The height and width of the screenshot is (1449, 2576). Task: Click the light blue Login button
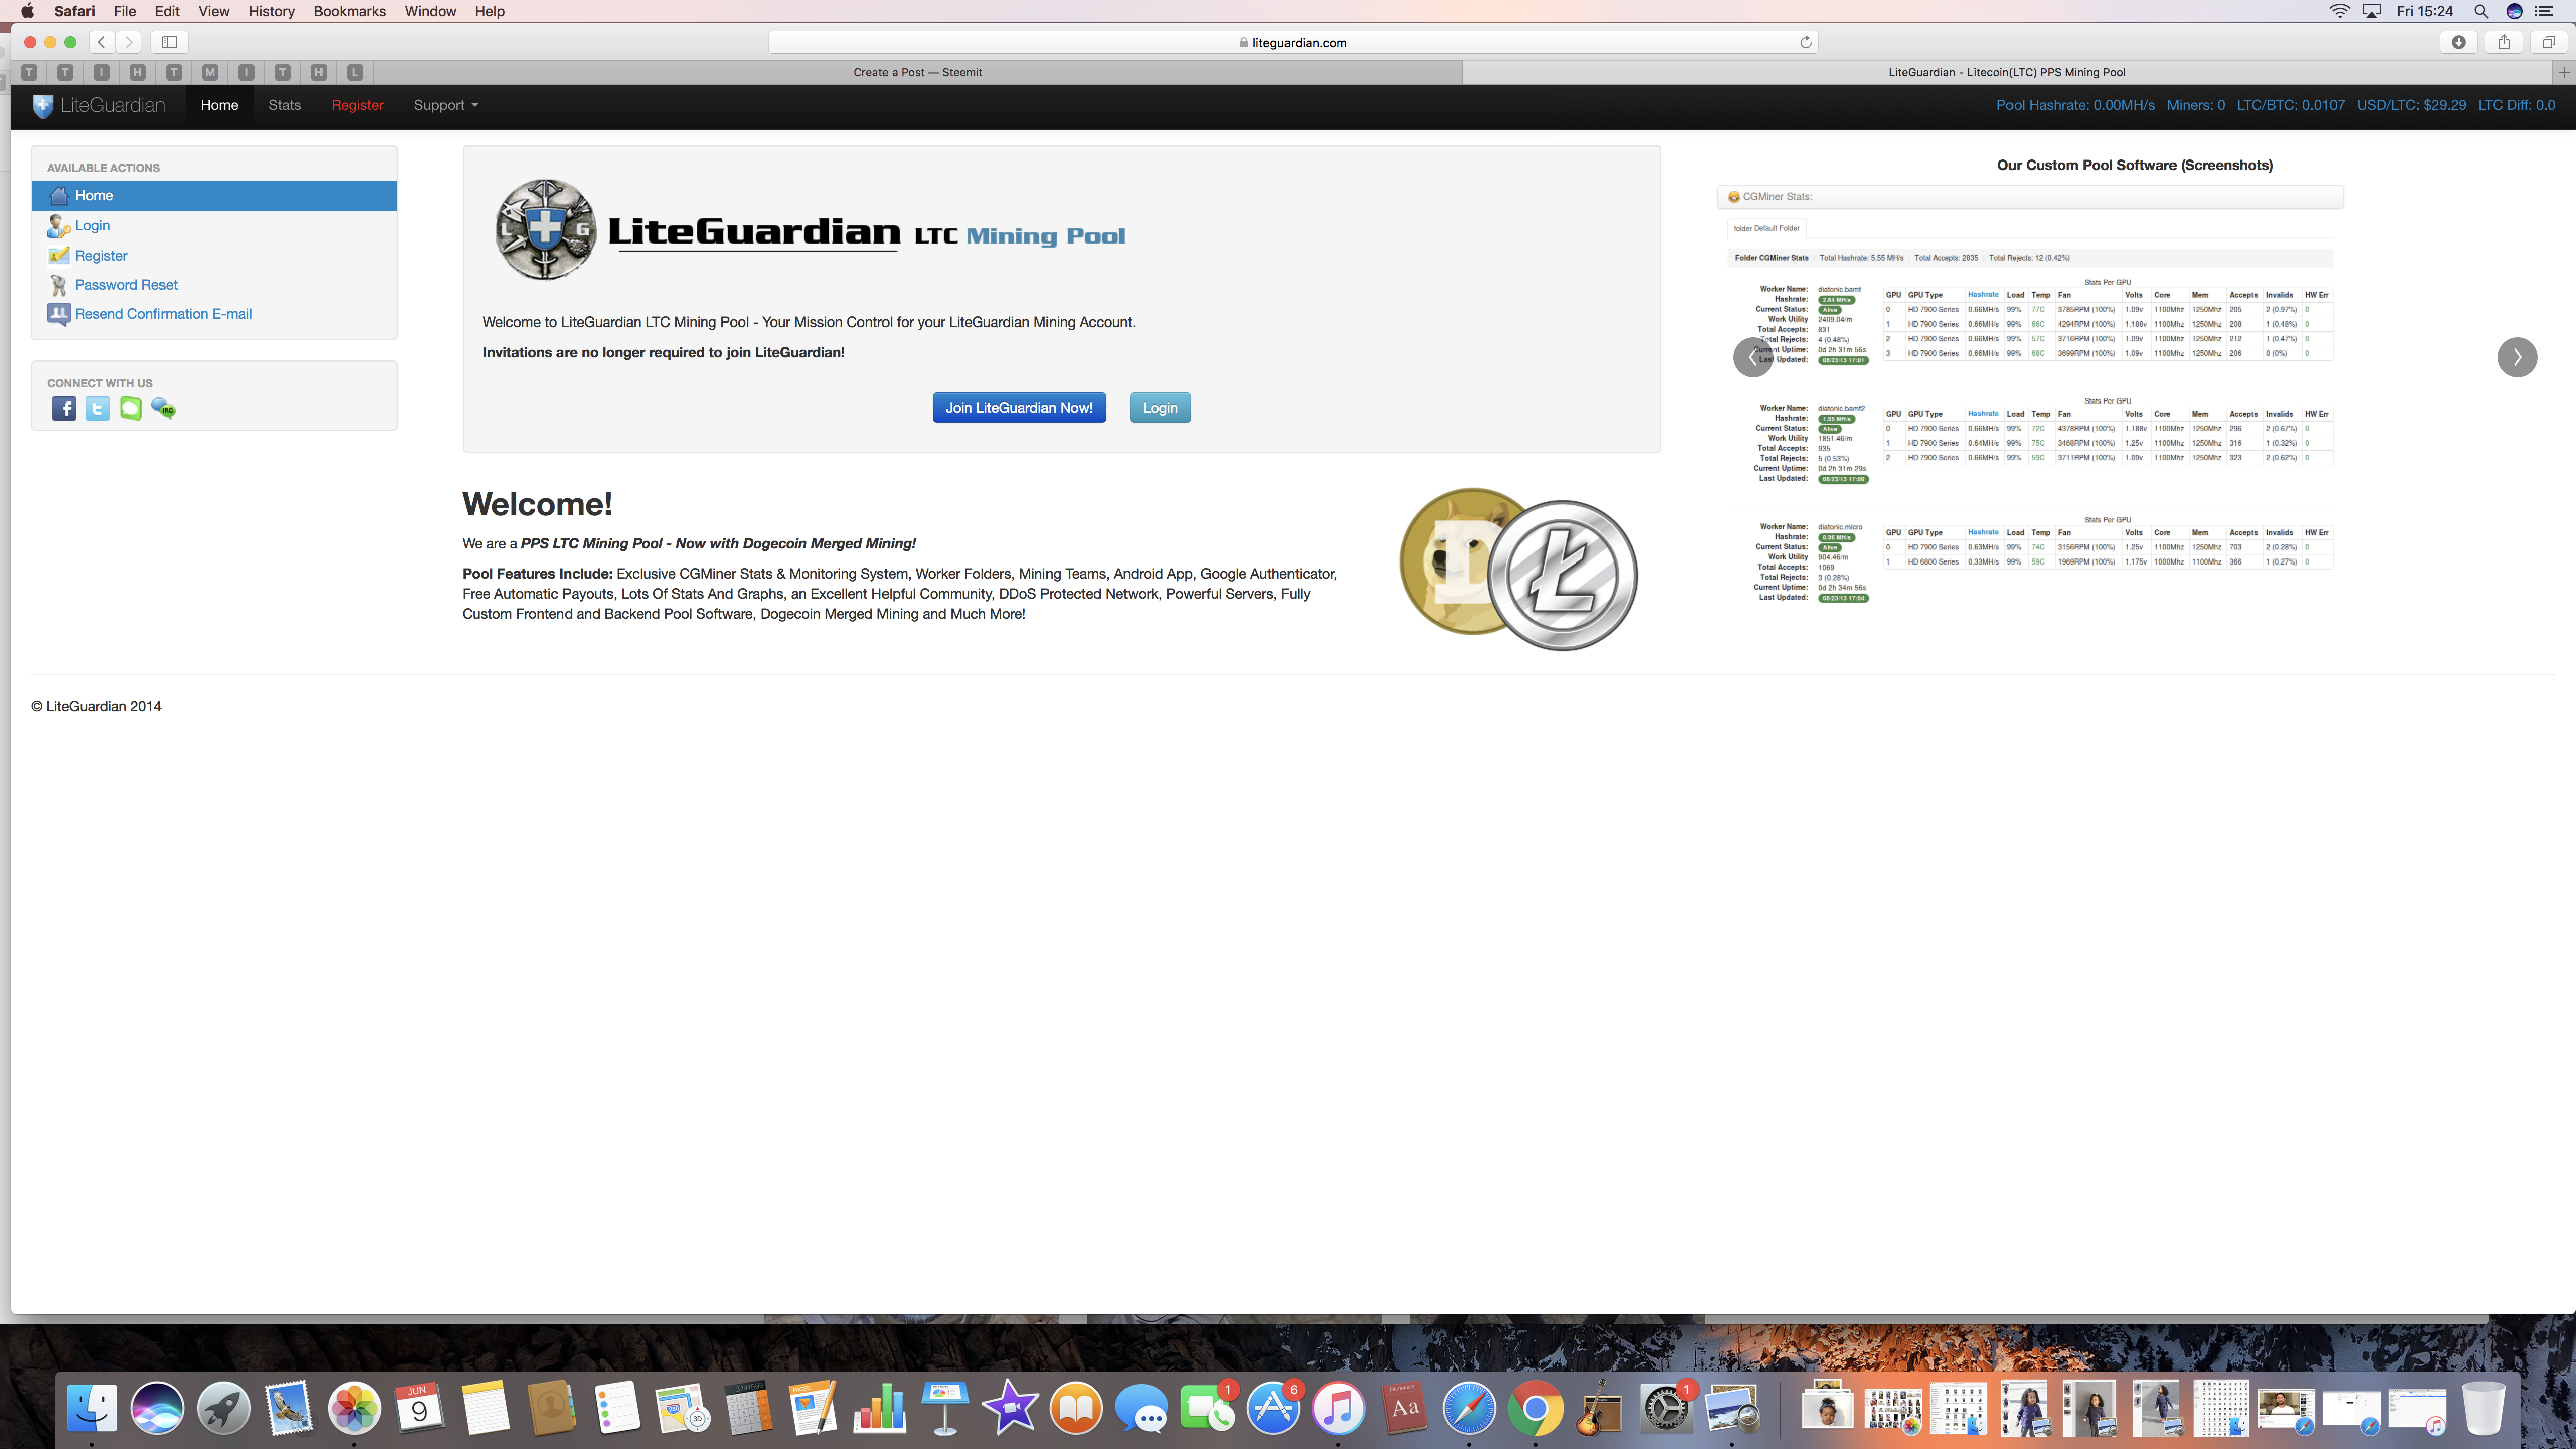[1160, 407]
